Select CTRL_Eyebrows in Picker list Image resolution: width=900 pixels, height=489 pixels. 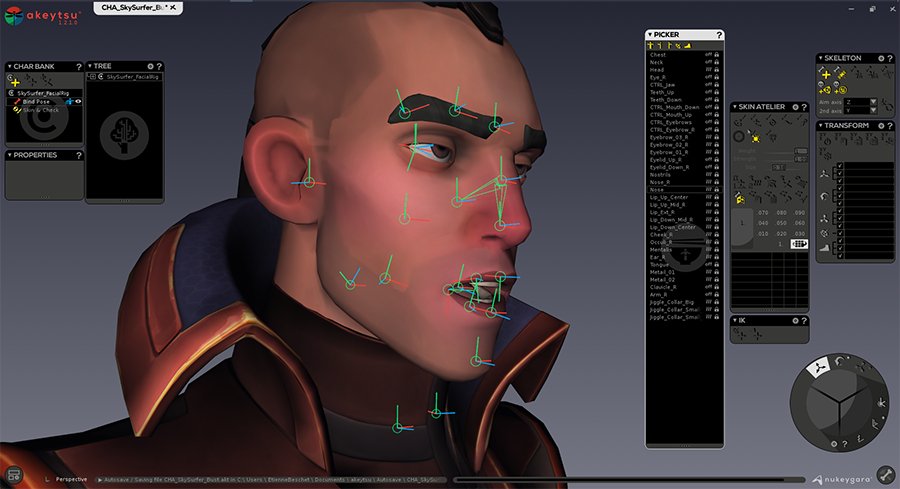point(670,122)
